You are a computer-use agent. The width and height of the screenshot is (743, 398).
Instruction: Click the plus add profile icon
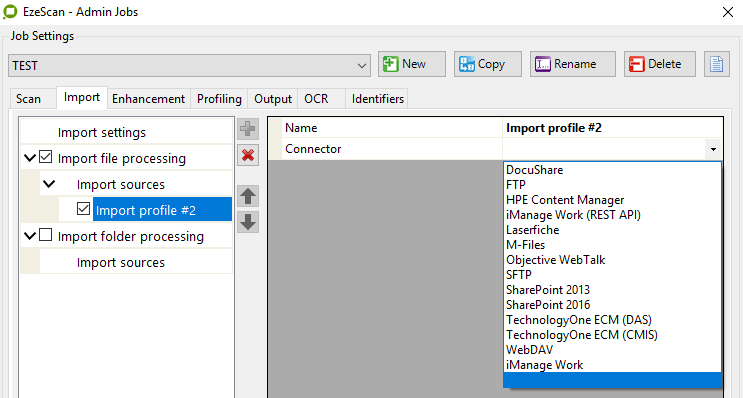coord(248,129)
